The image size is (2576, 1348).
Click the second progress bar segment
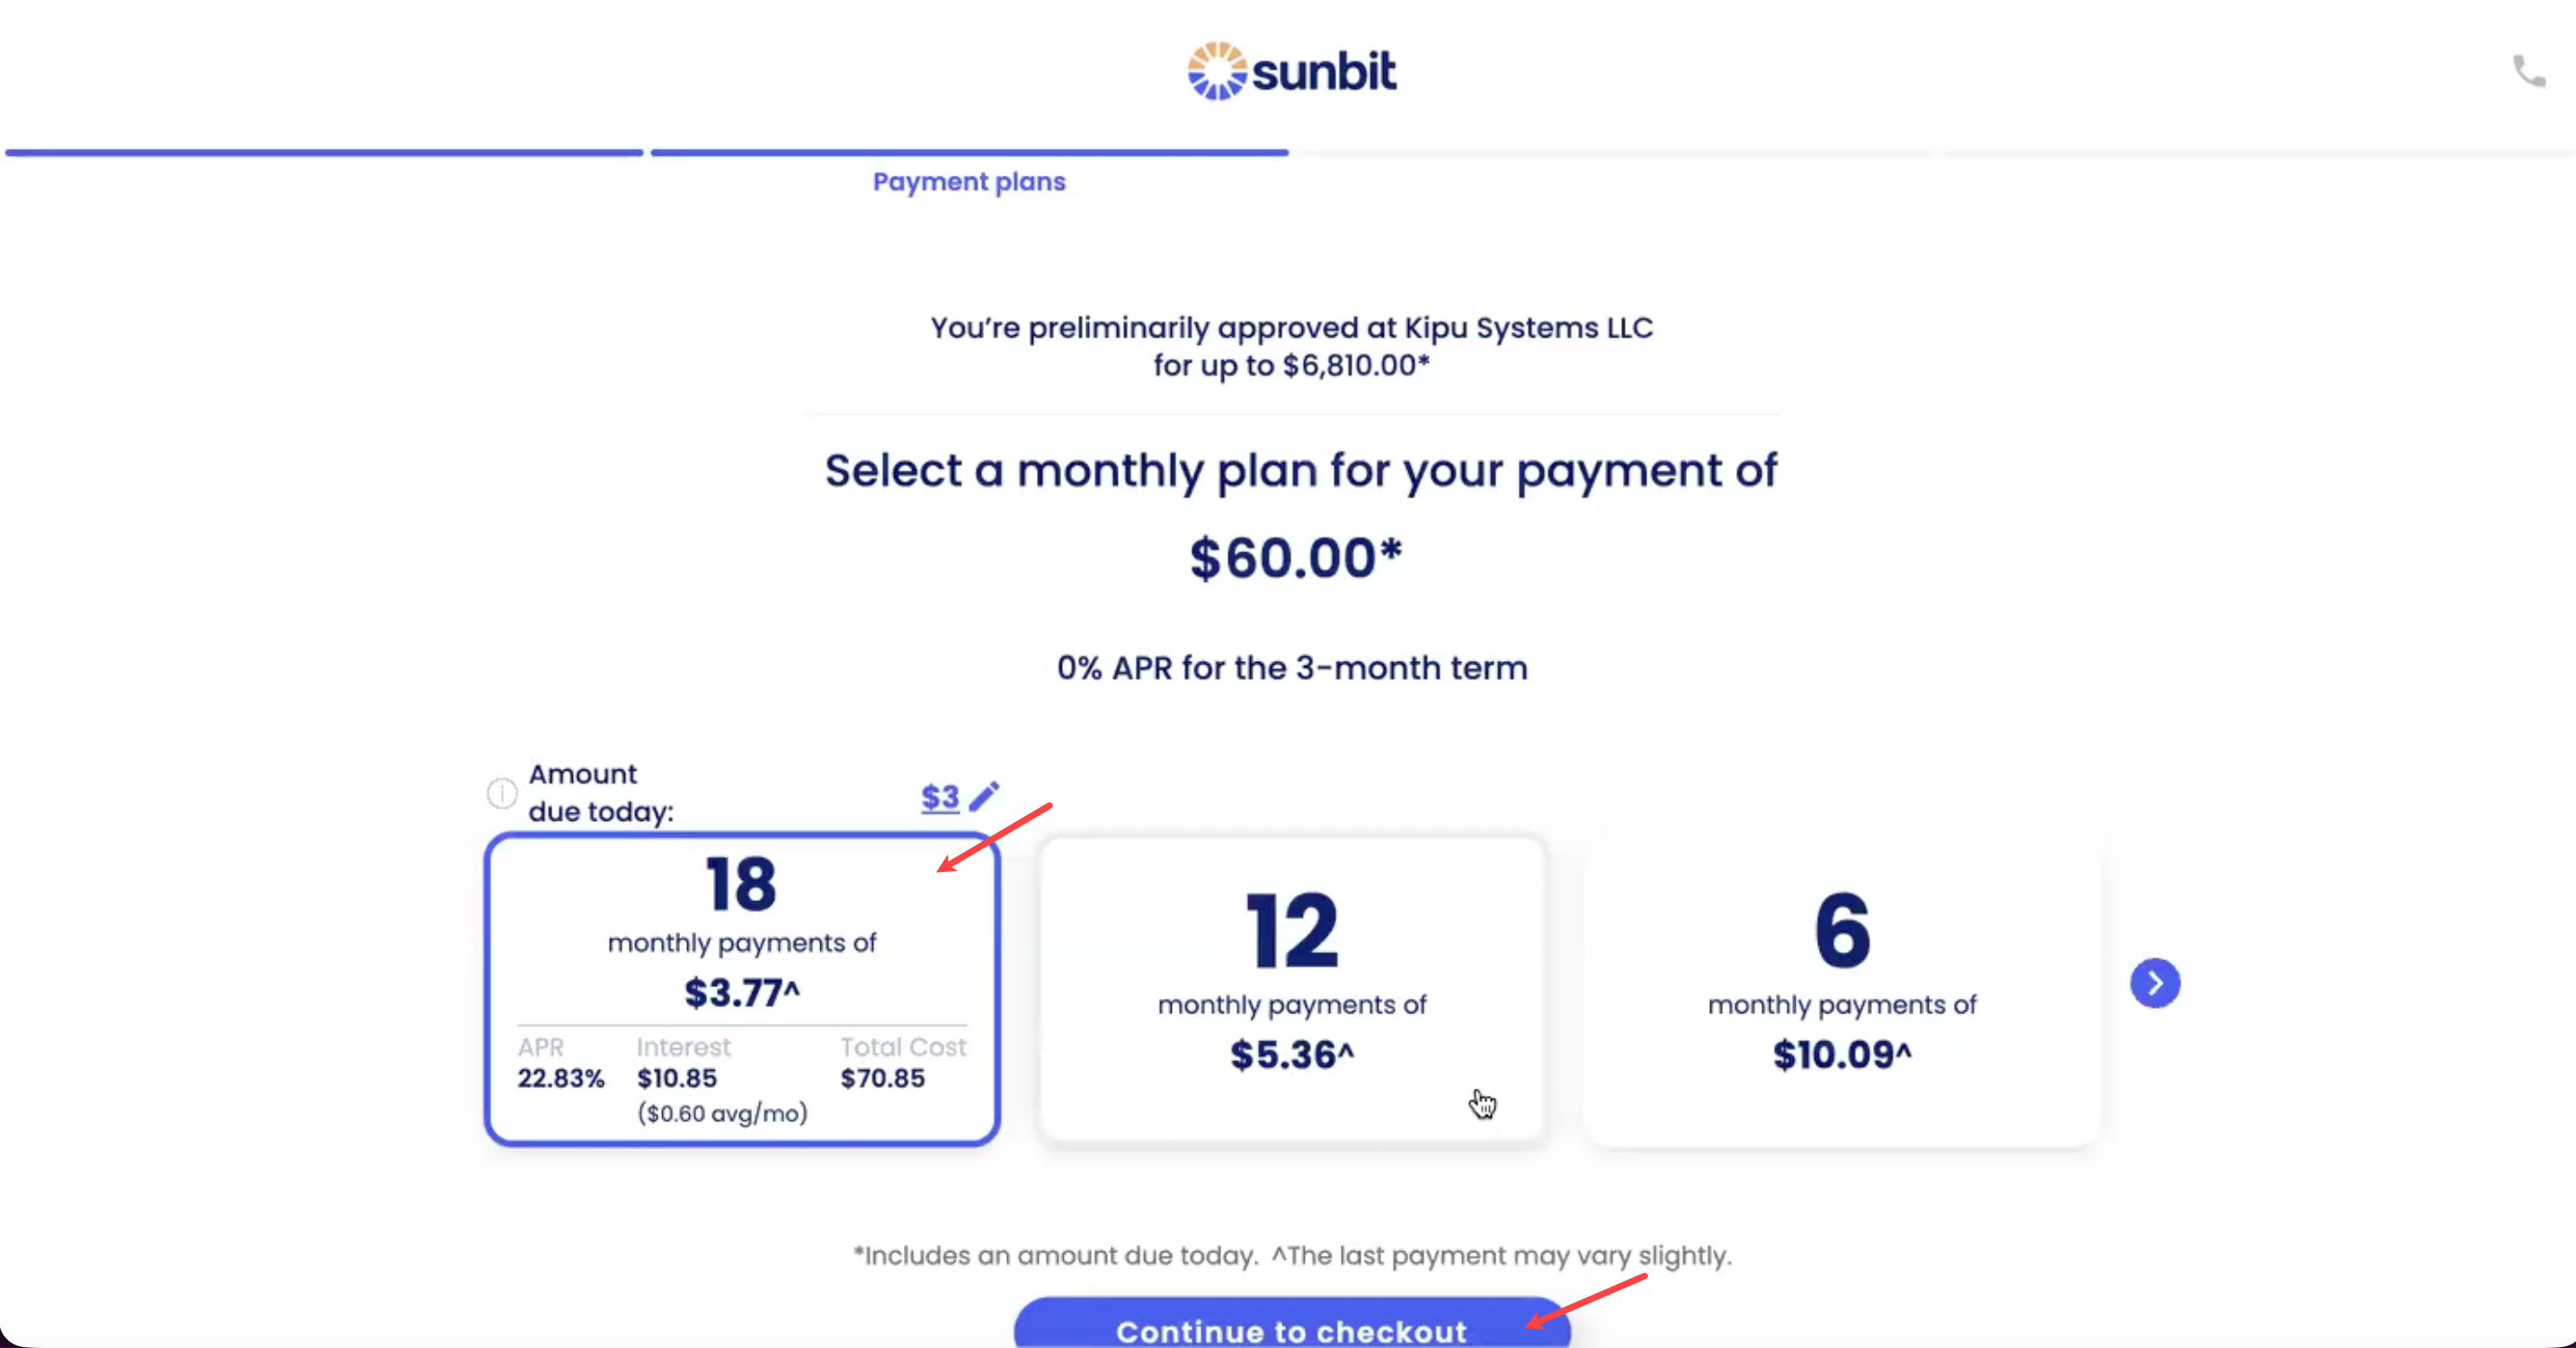click(x=969, y=153)
